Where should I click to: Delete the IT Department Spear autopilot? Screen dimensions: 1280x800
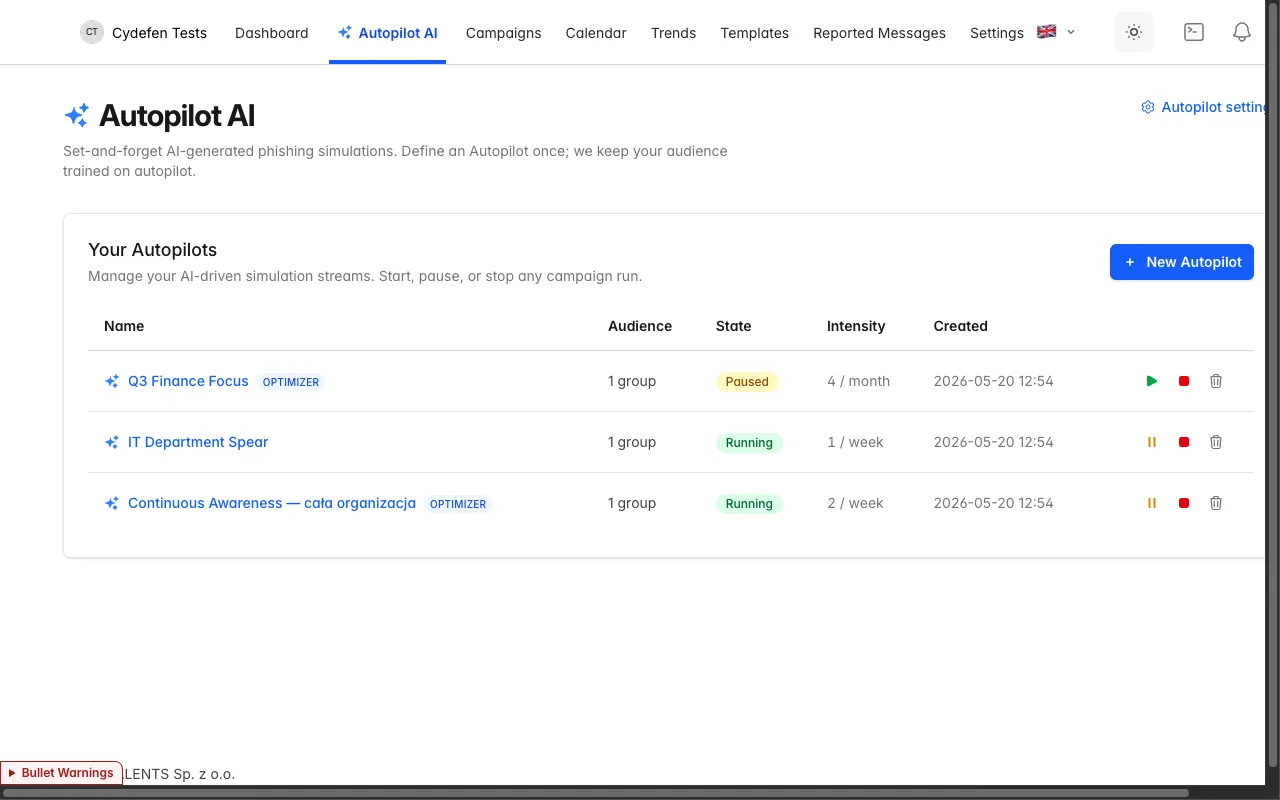coord(1216,442)
